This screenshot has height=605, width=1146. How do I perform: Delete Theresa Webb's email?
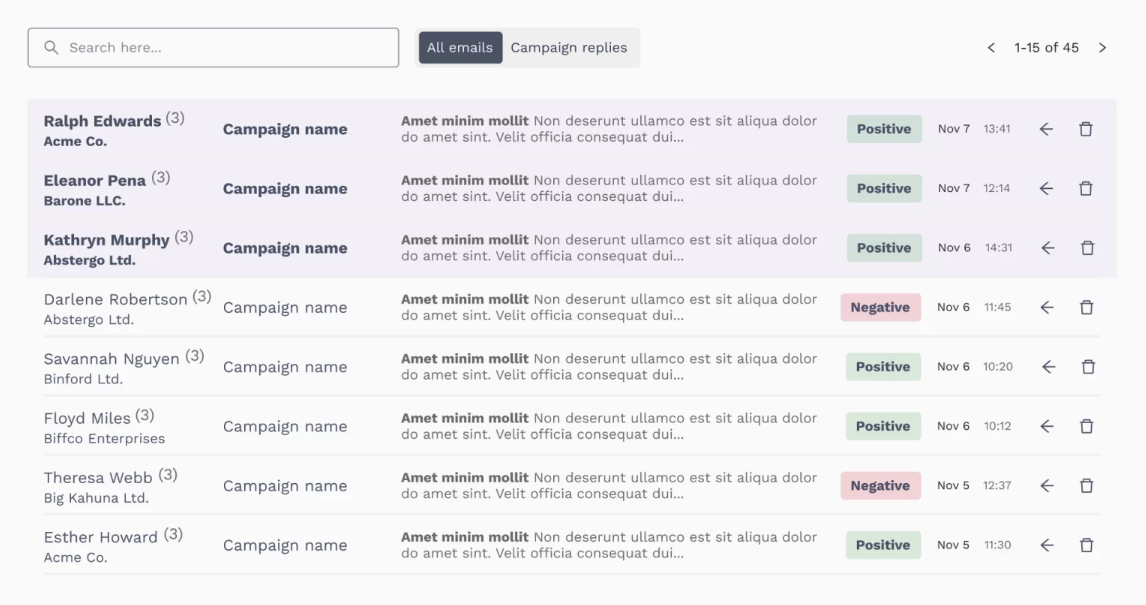click(x=1086, y=486)
